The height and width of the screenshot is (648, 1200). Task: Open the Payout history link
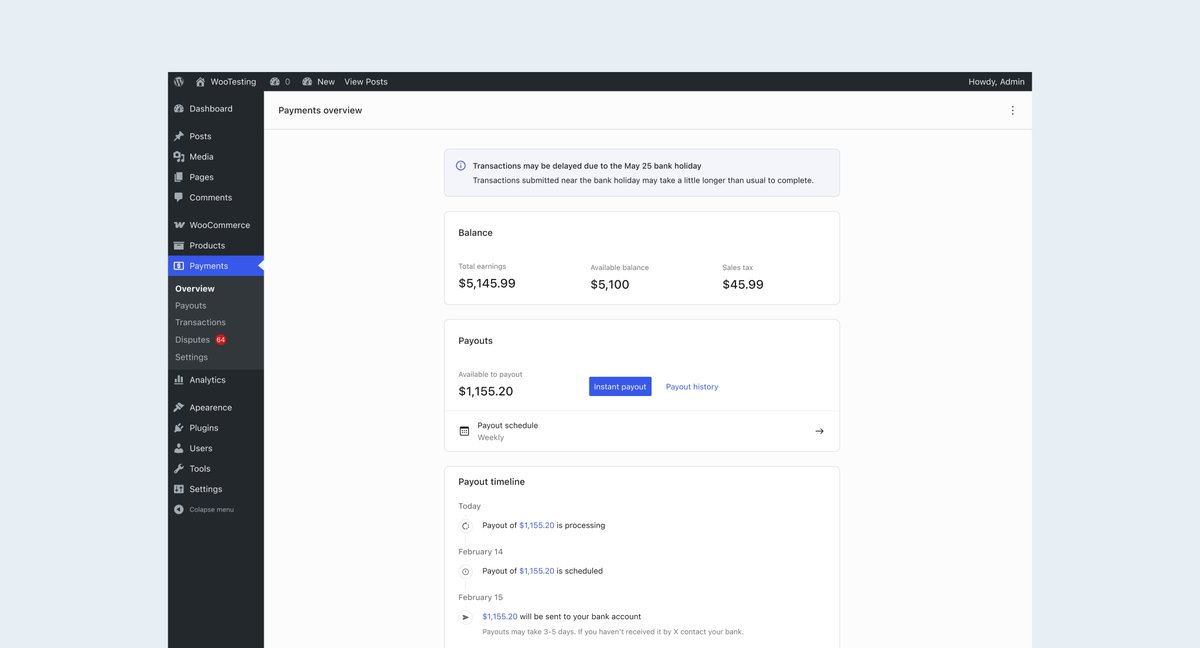click(x=692, y=387)
